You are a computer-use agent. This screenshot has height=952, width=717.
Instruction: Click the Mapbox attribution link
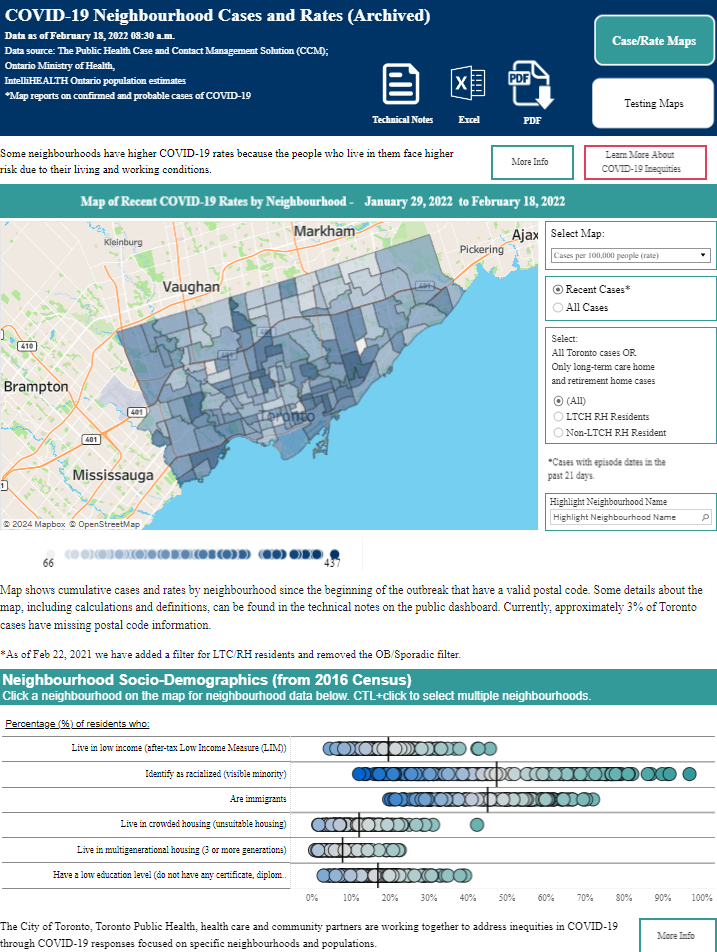point(34,524)
